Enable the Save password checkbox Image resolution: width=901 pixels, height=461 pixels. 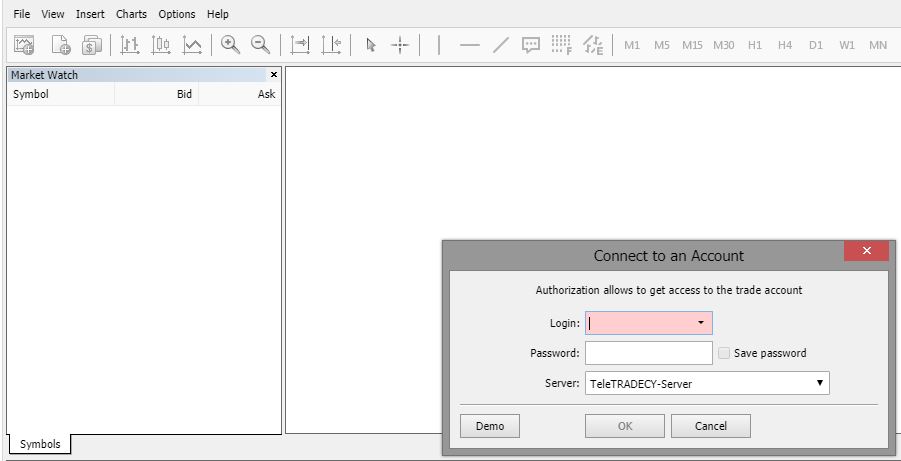(x=724, y=353)
